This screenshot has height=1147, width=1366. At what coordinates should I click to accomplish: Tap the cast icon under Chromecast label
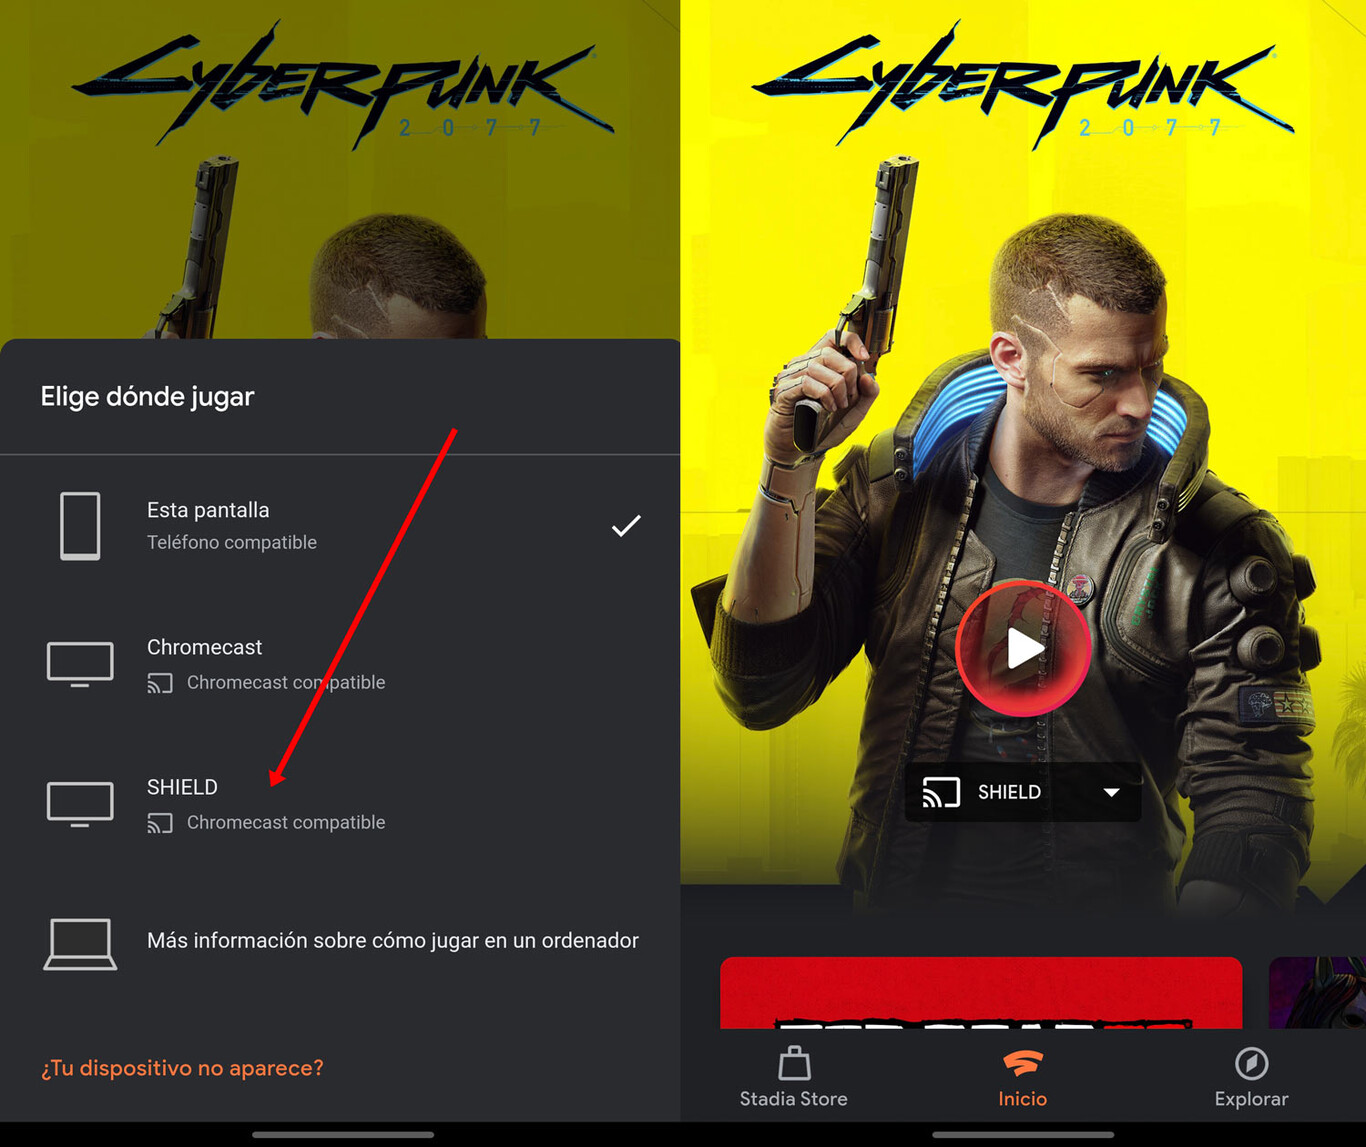click(160, 683)
